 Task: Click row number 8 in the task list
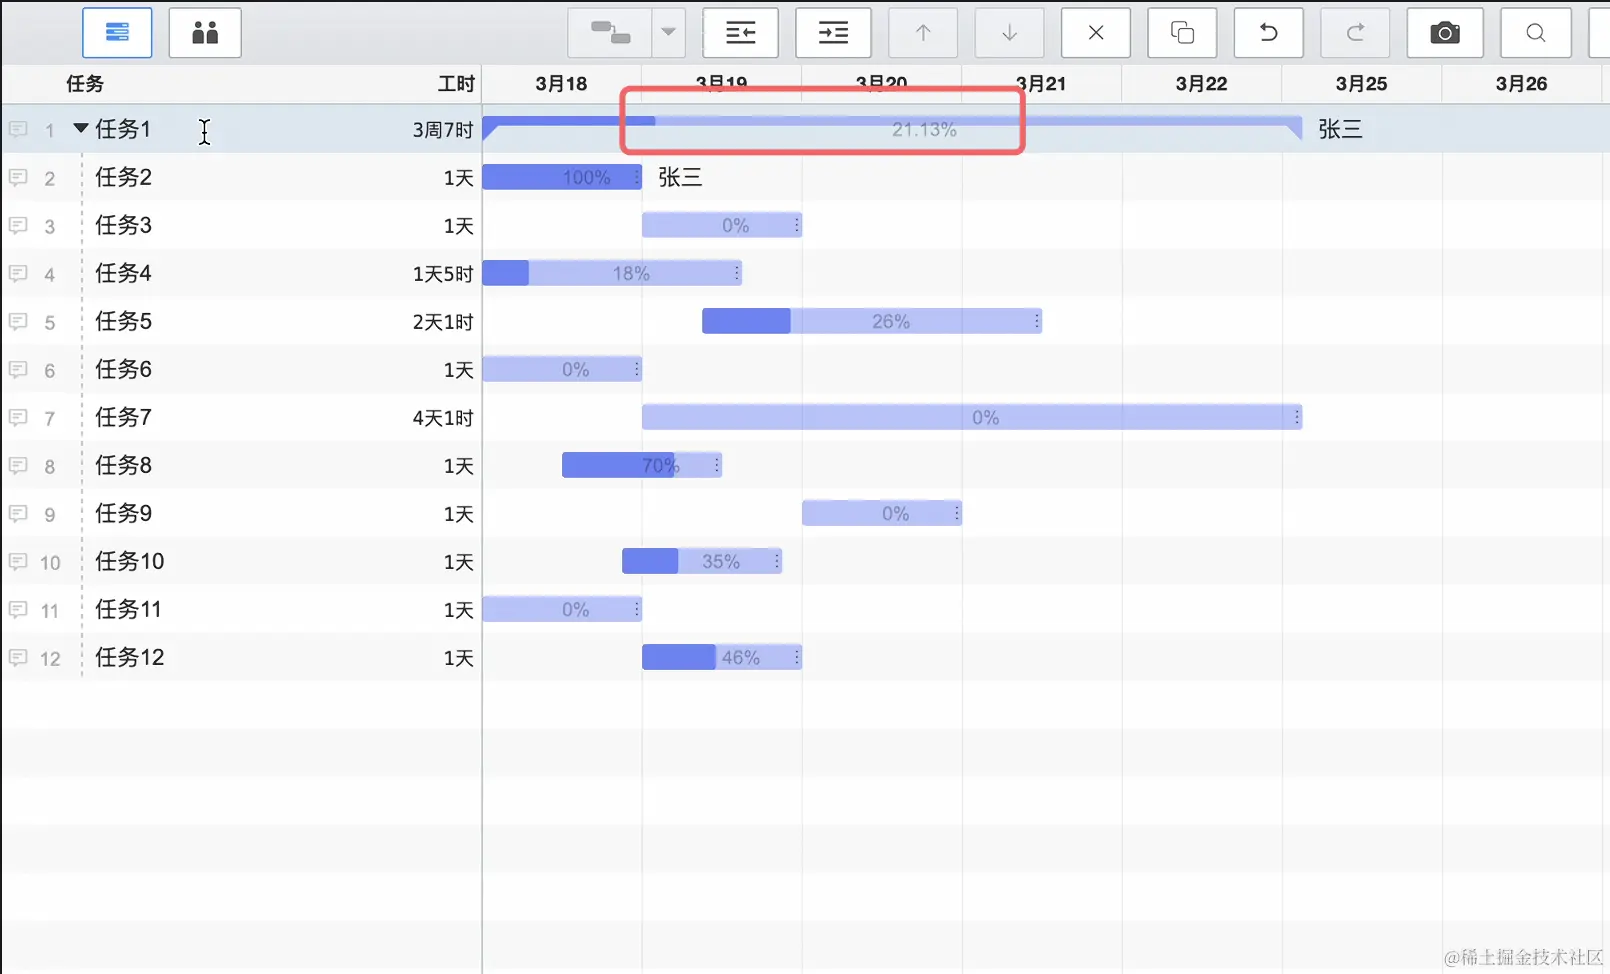click(49, 466)
